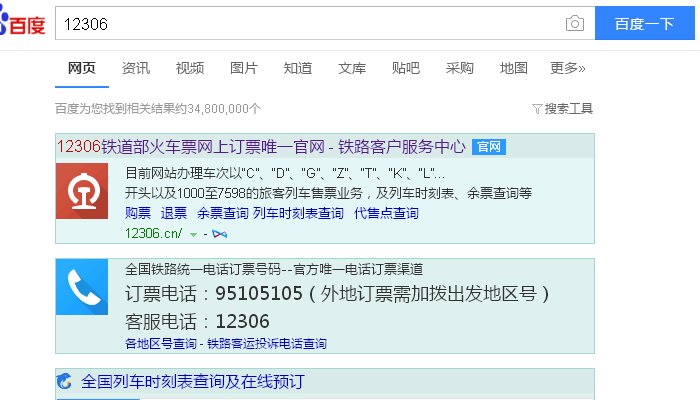Click the icon before 全国列车时刻表查询
The width and height of the screenshot is (700, 400).
click(64, 381)
